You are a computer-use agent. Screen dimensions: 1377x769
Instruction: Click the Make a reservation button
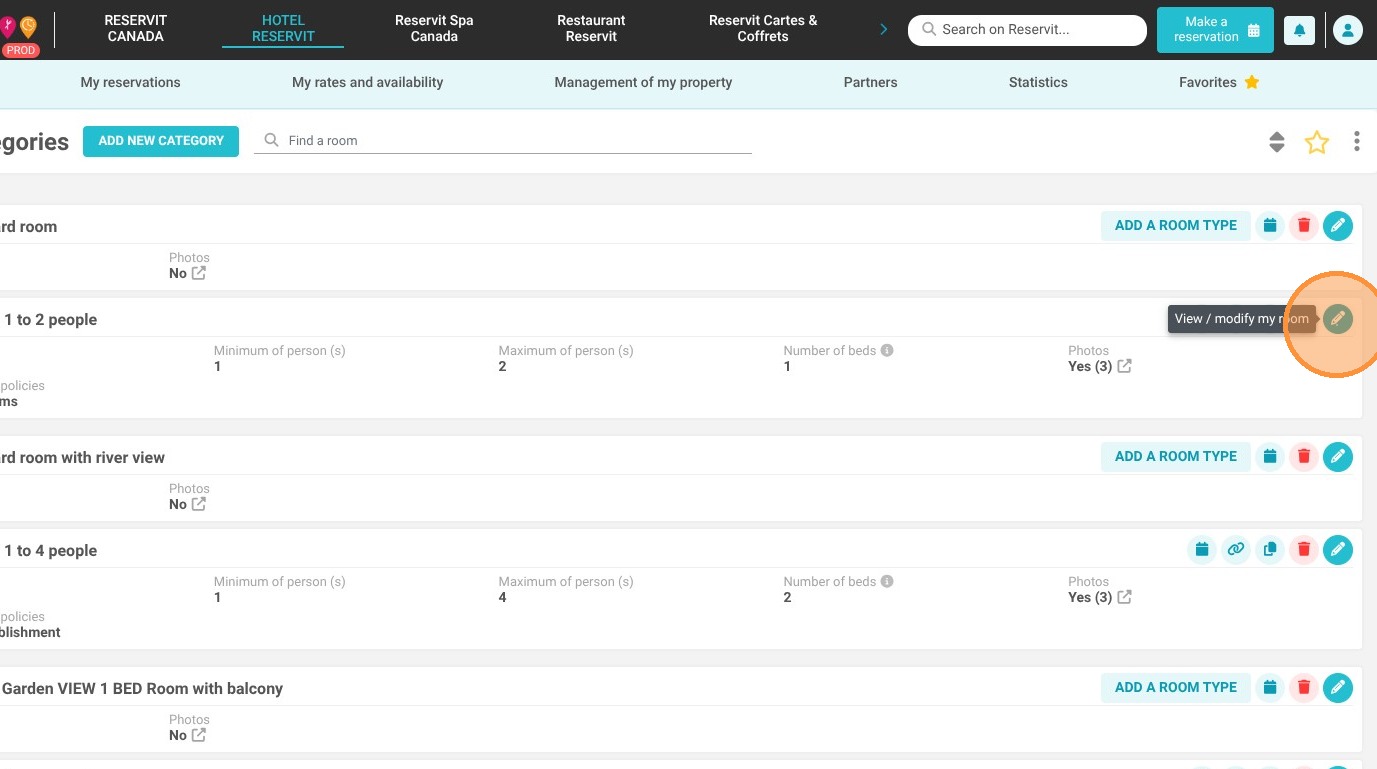(x=1215, y=30)
